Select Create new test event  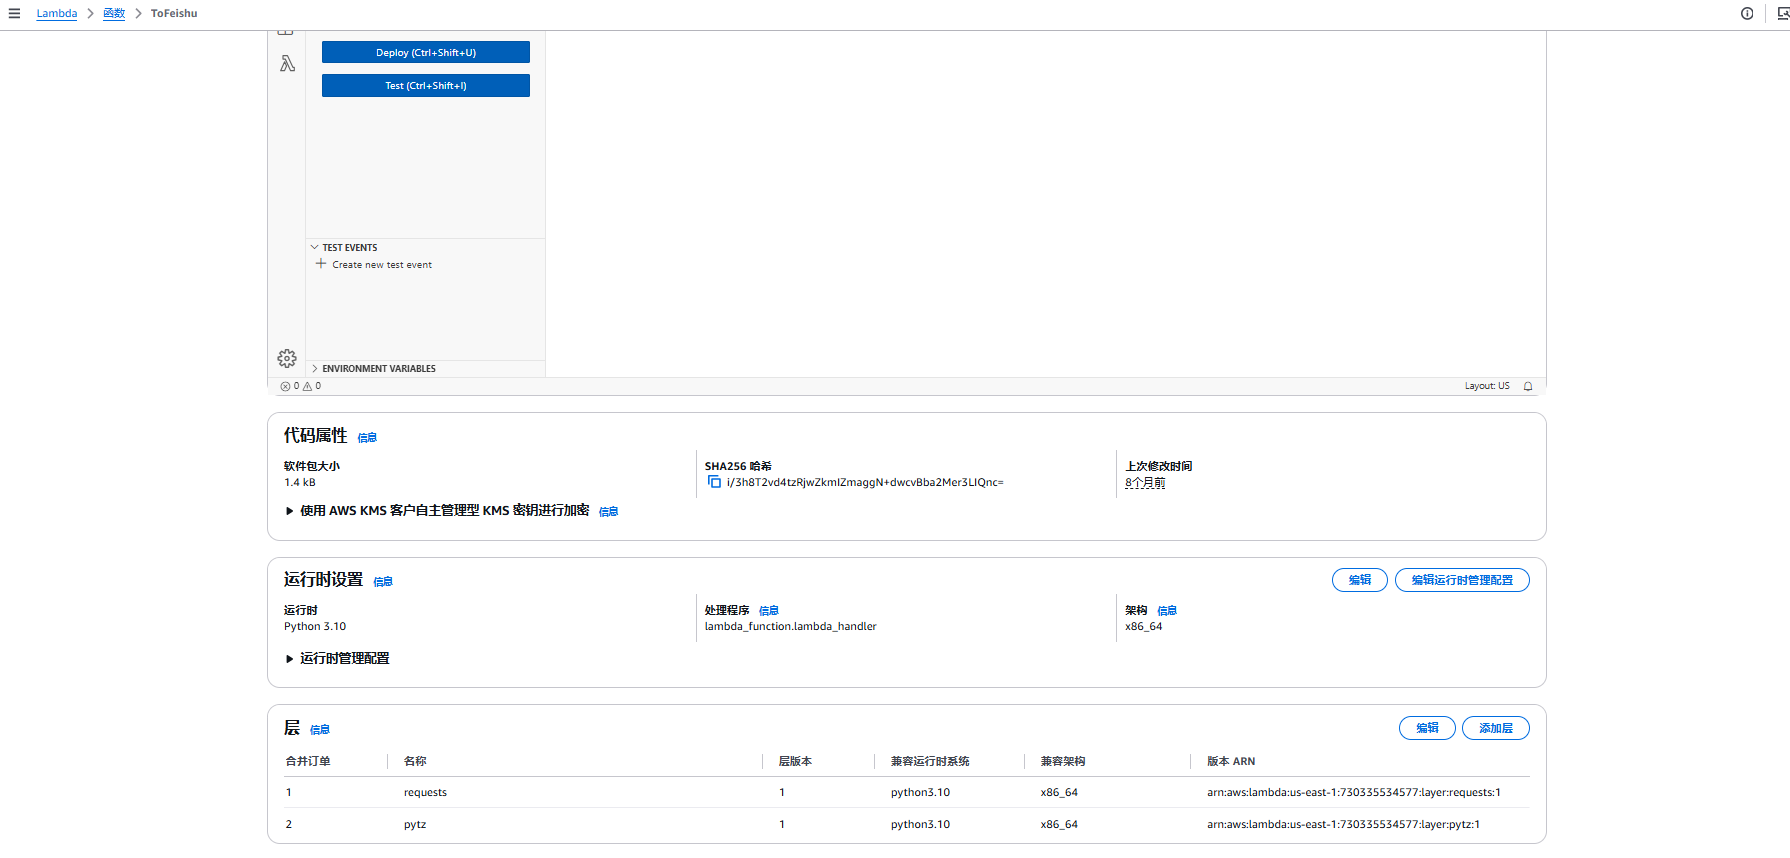[x=382, y=264]
